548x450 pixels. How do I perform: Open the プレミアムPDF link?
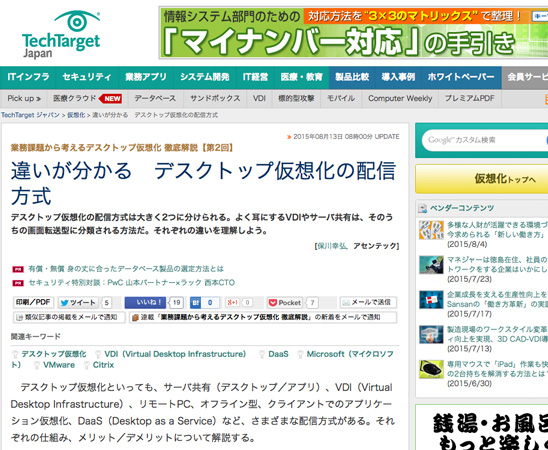pyautogui.click(x=469, y=99)
